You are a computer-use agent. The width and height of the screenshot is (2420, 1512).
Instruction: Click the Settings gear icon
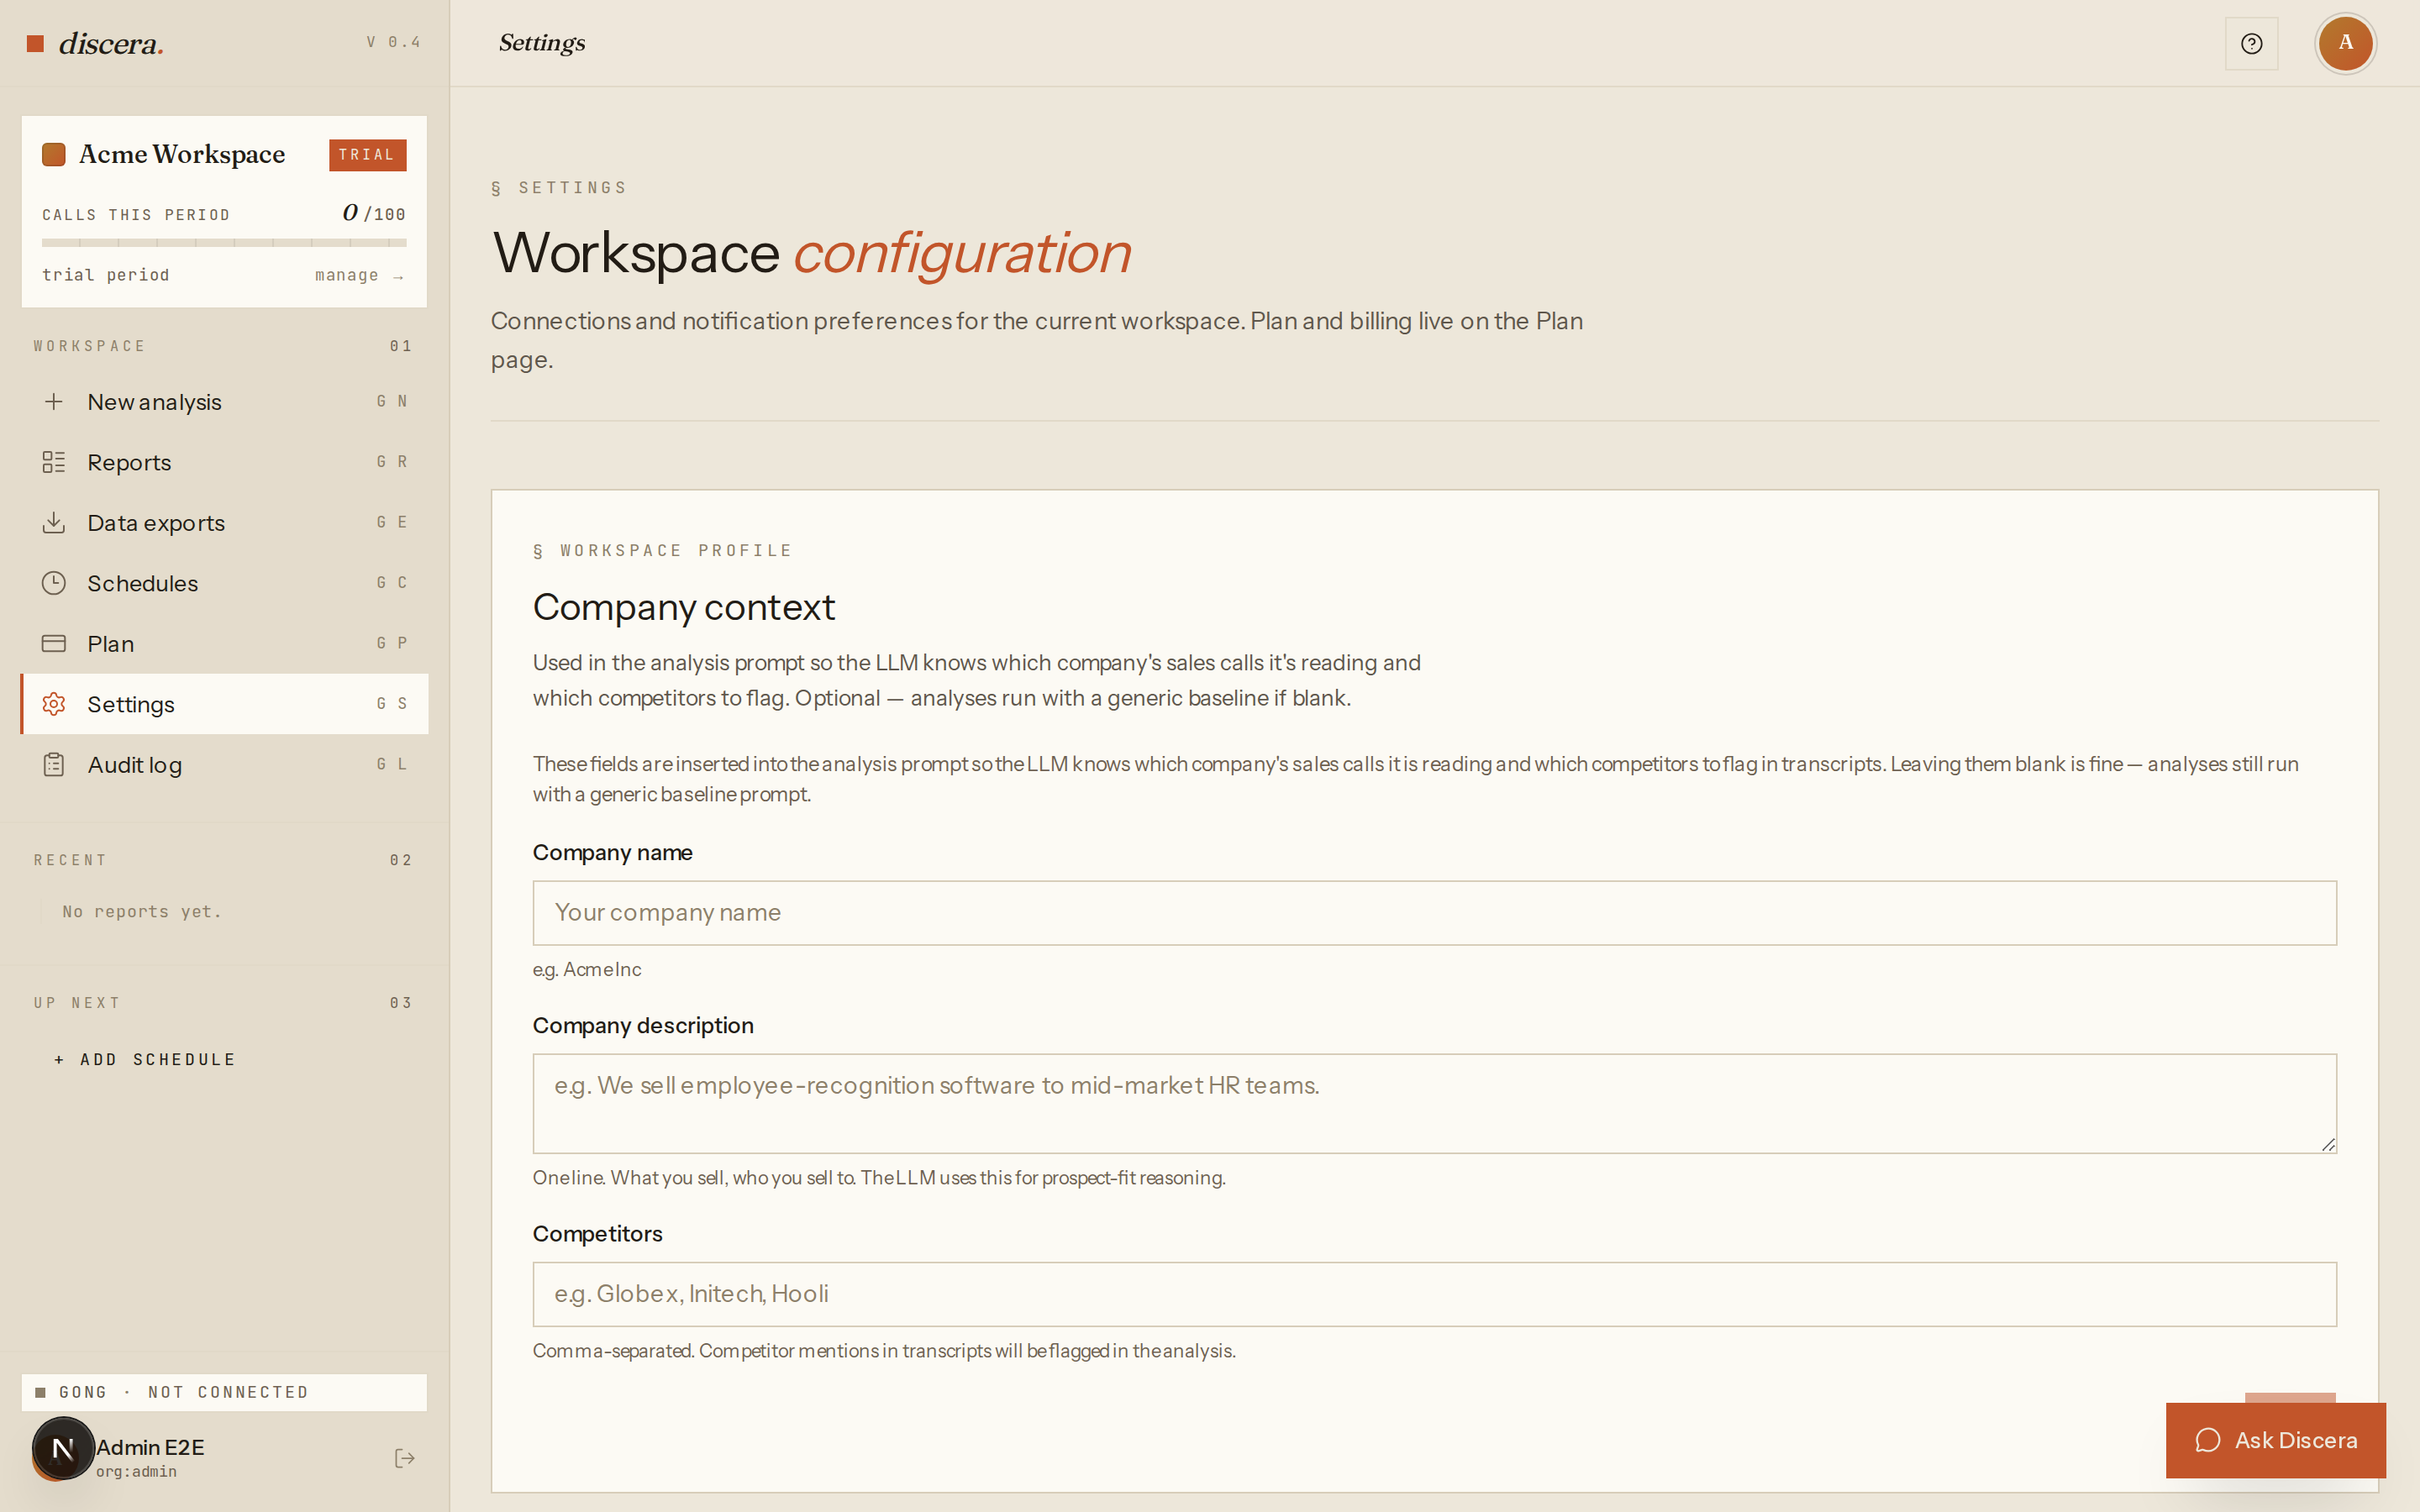pos(54,704)
